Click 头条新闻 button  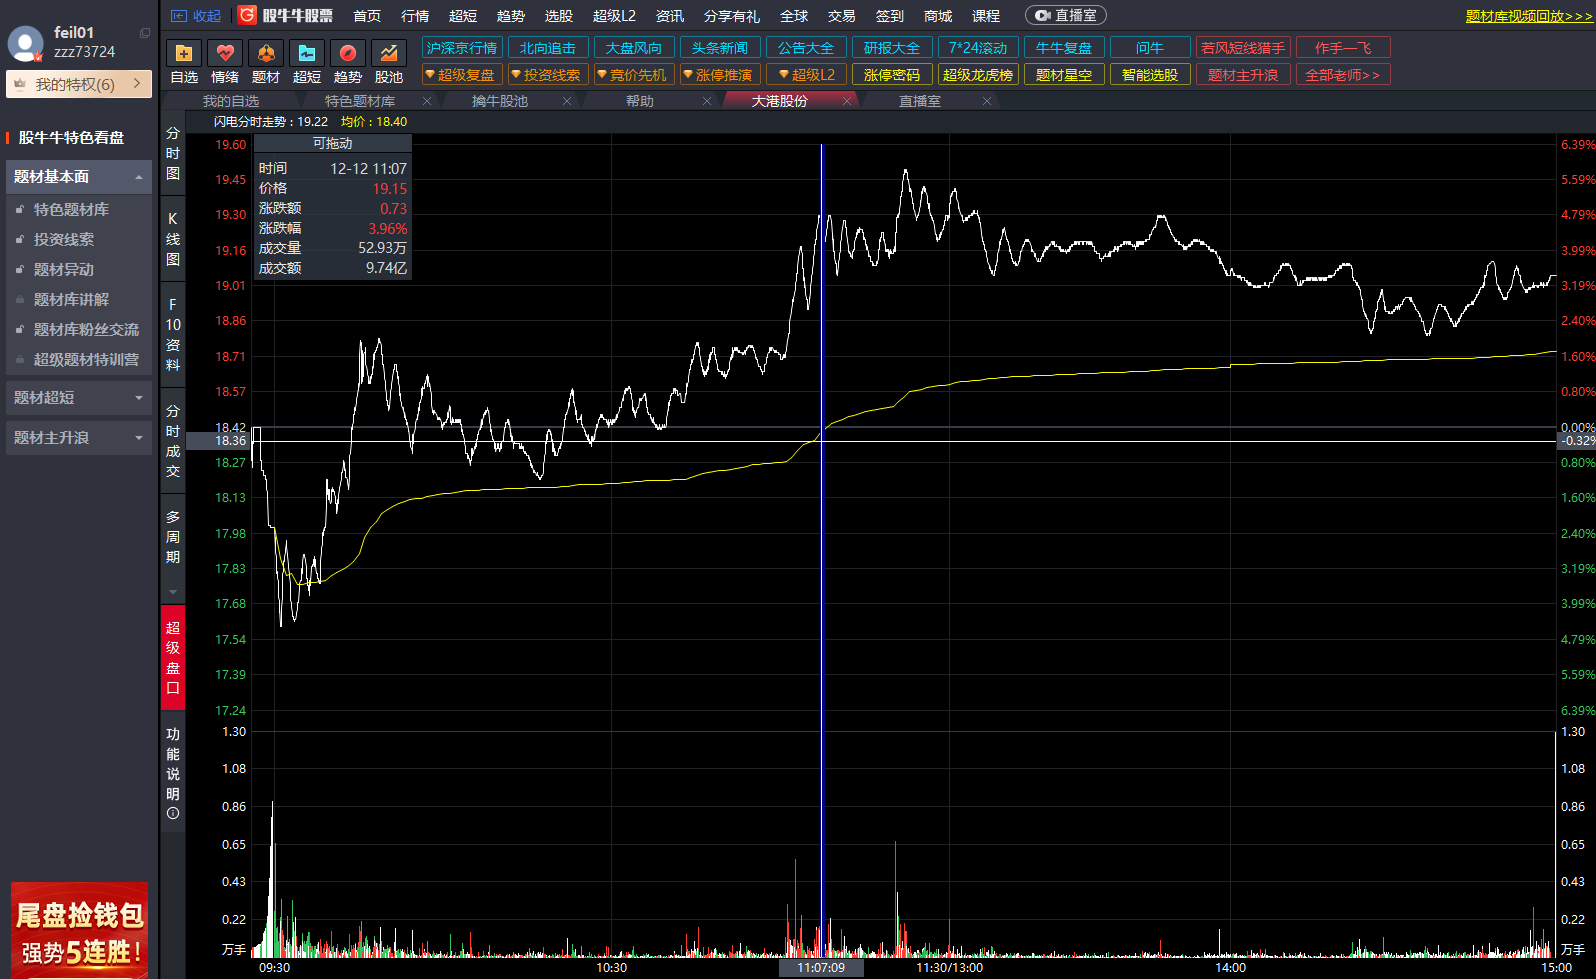pos(720,48)
